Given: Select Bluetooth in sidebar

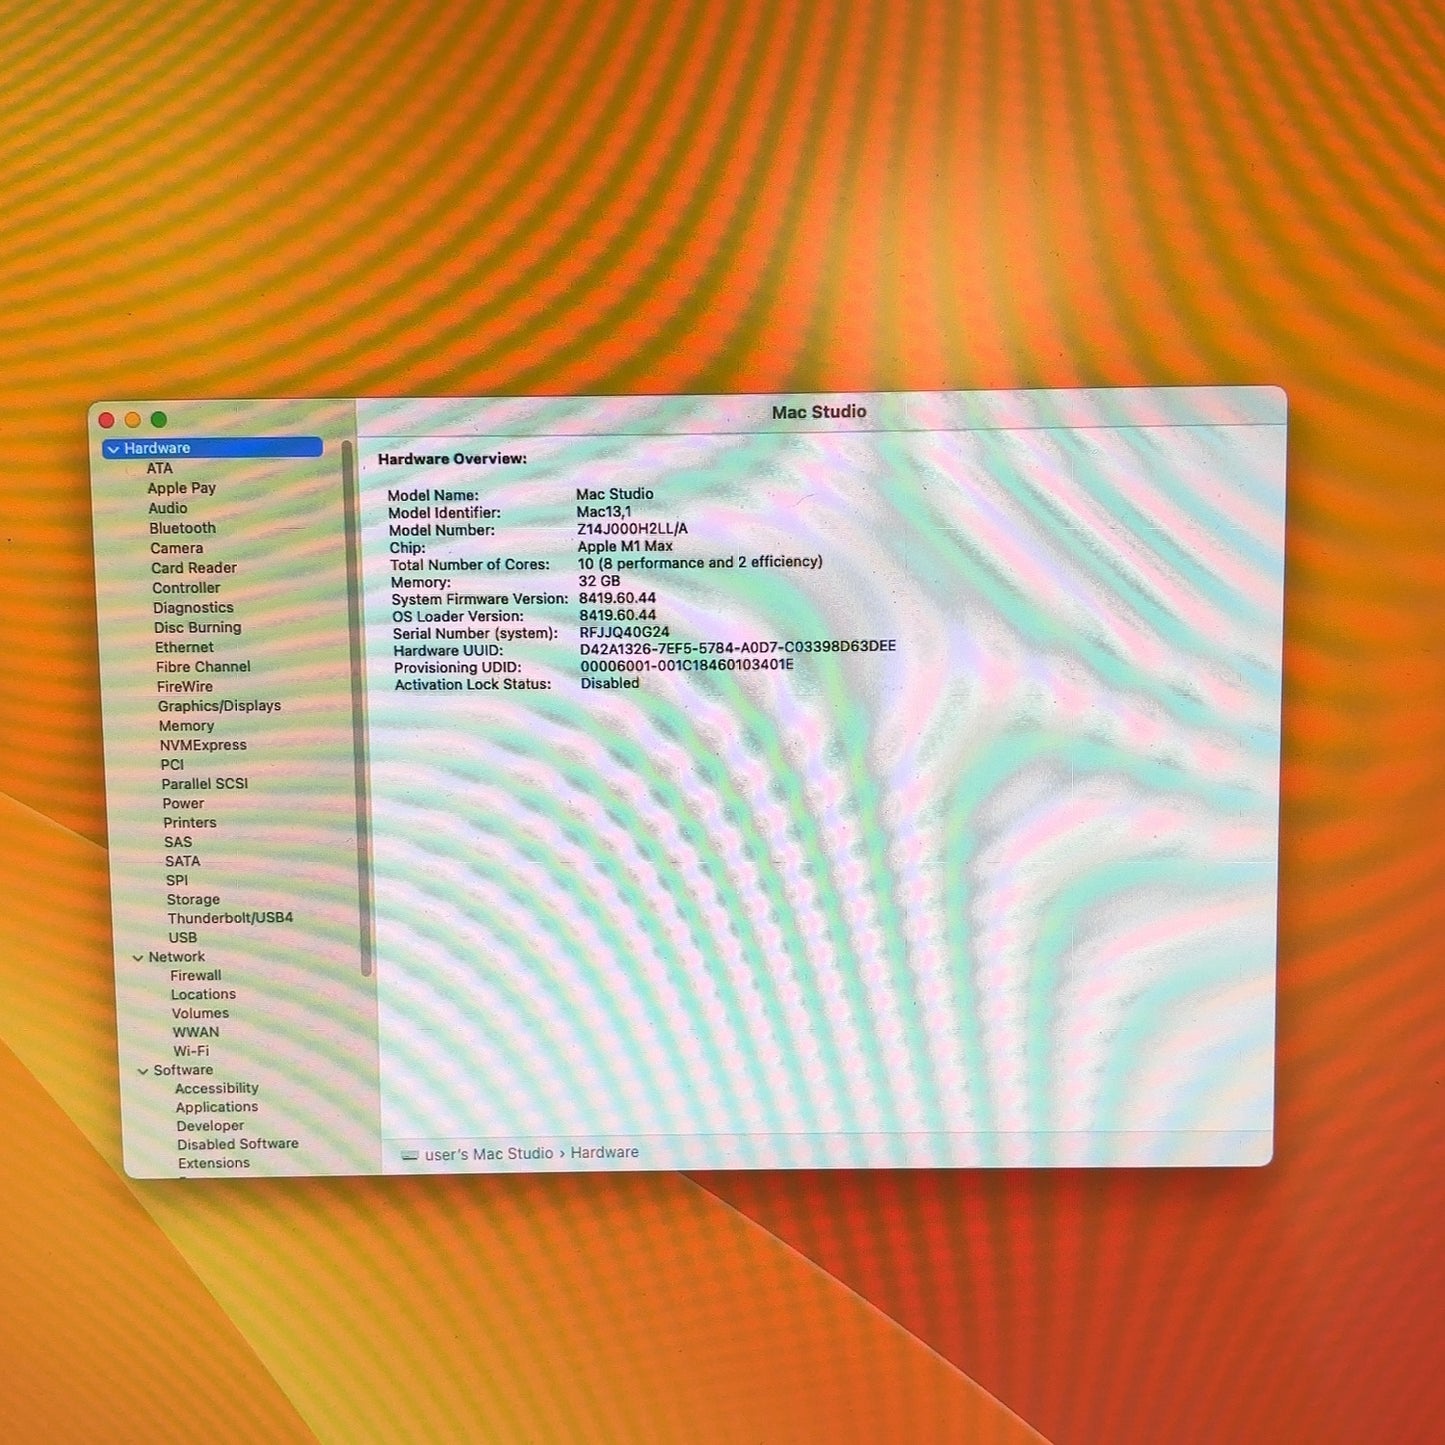Looking at the screenshot, I should click(182, 528).
